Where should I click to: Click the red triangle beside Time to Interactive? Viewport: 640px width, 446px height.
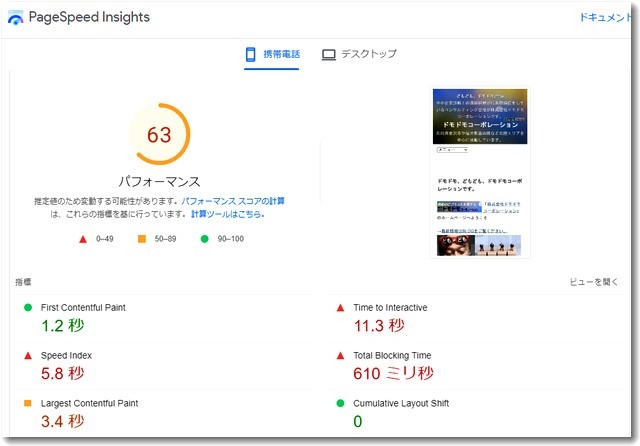tap(340, 308)
